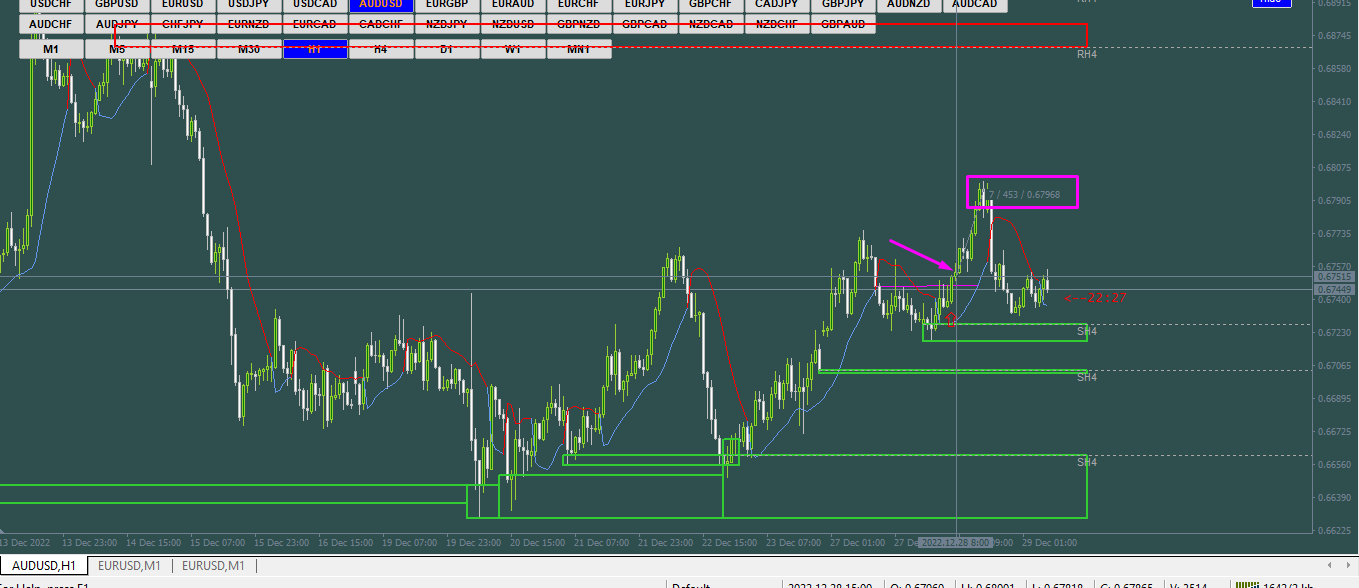Click the 0.67515 price label on scale
Viewport: 1359px width, 588px height.
(x=1335, y=276)
